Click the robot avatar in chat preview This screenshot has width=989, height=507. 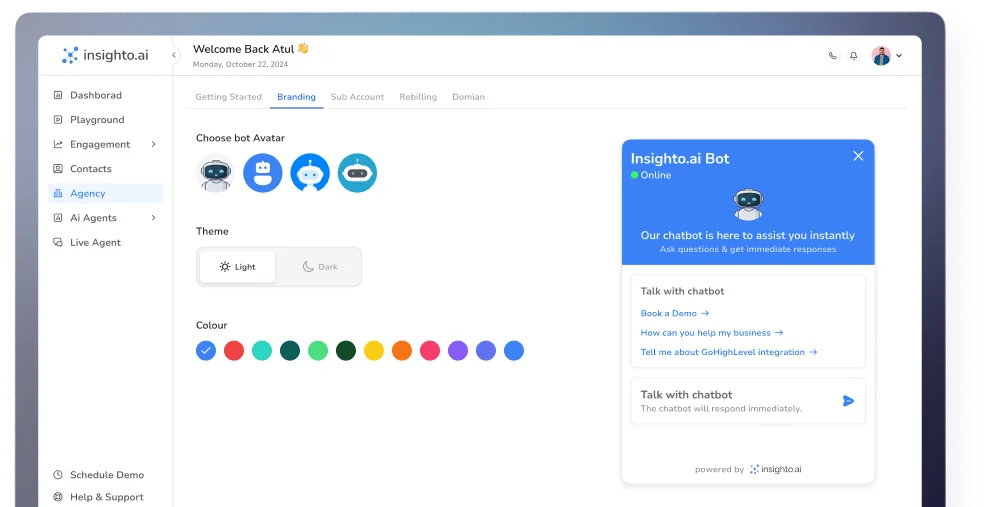tap(748, 204)
